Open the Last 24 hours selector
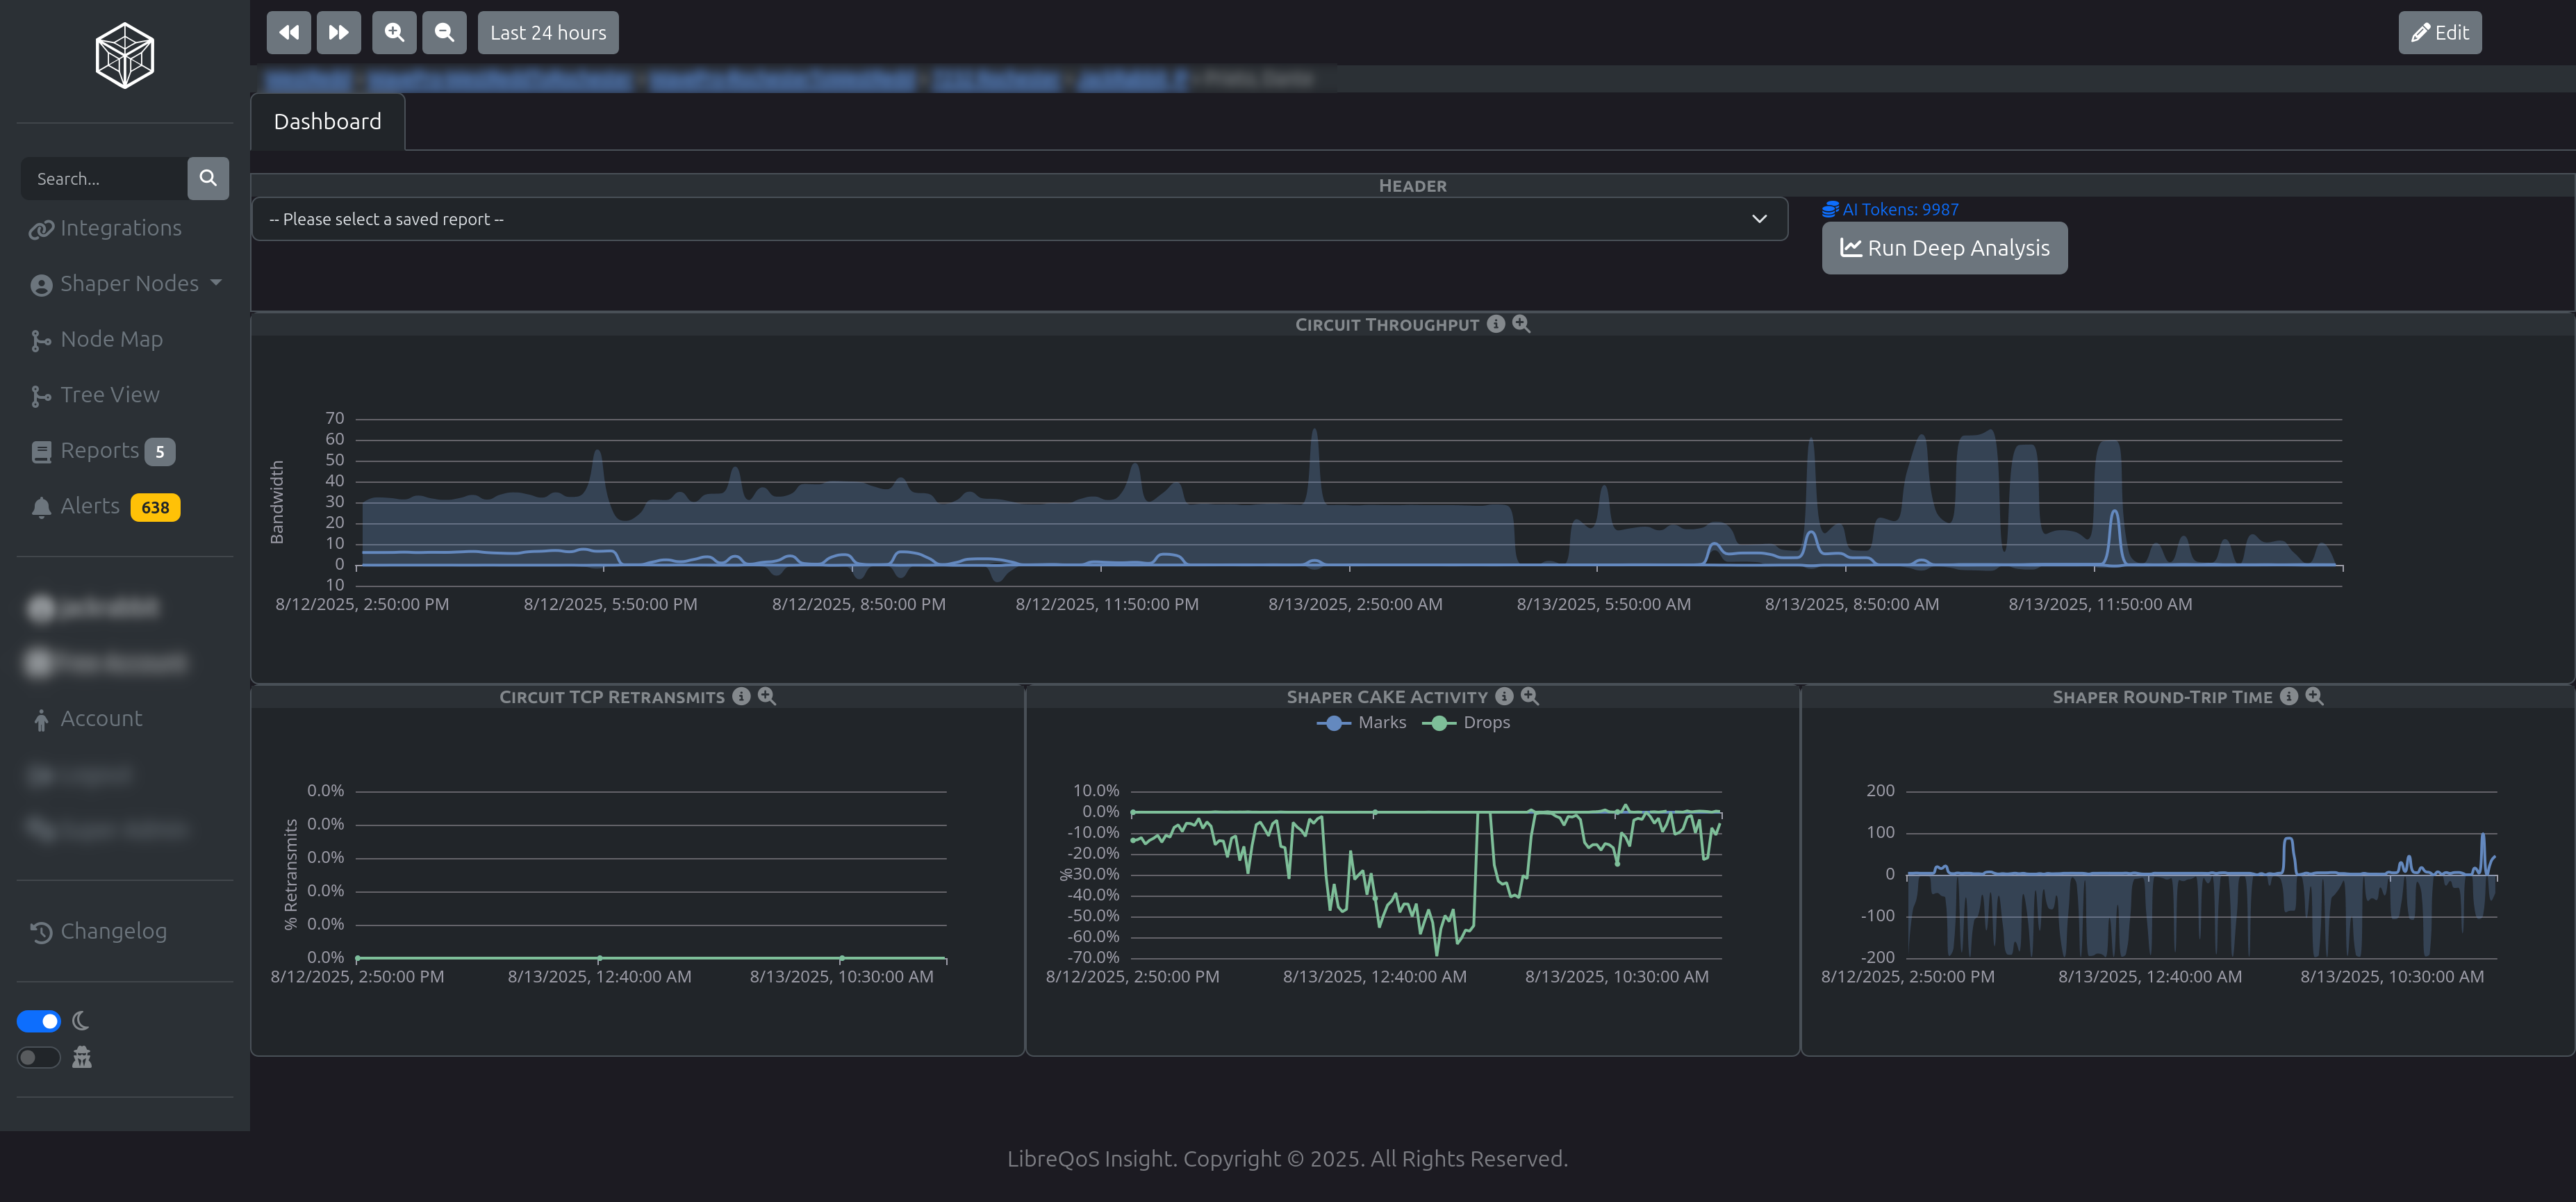Image resolution: width=2576 pixels, height=1202 pixels. pos(547,33)
